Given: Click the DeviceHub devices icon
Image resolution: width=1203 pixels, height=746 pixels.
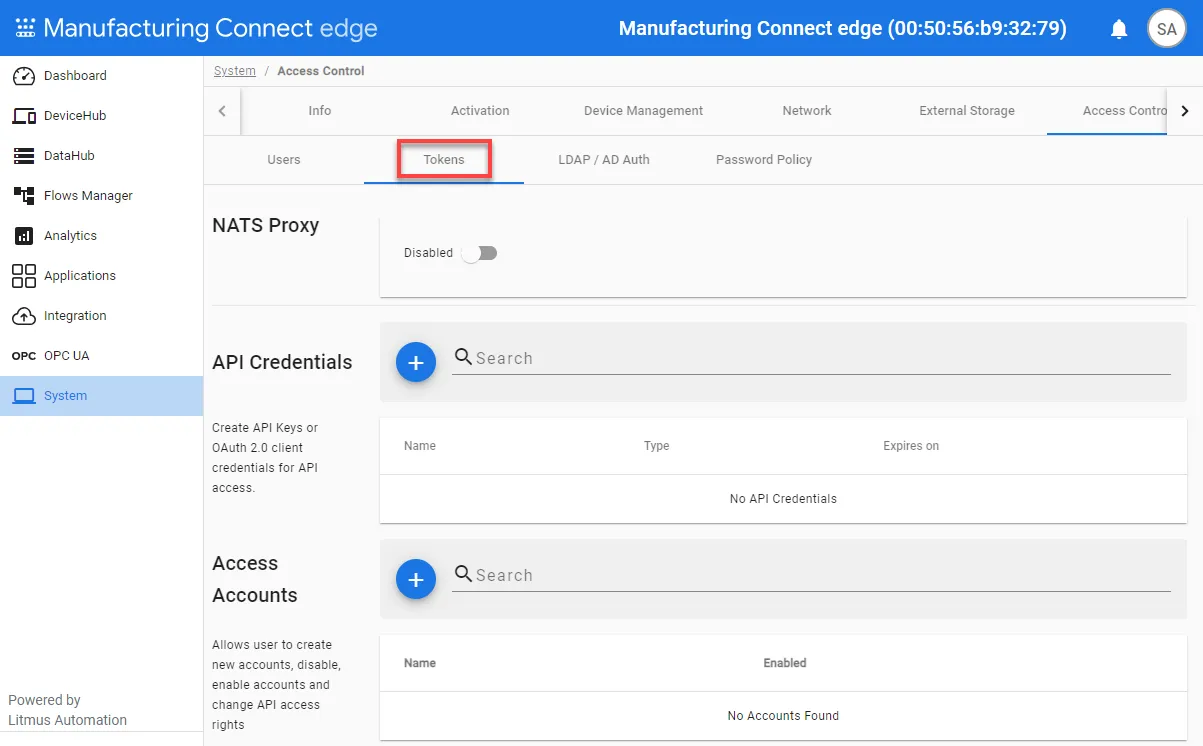Looking at the screenshot, I should pos(24,116).
